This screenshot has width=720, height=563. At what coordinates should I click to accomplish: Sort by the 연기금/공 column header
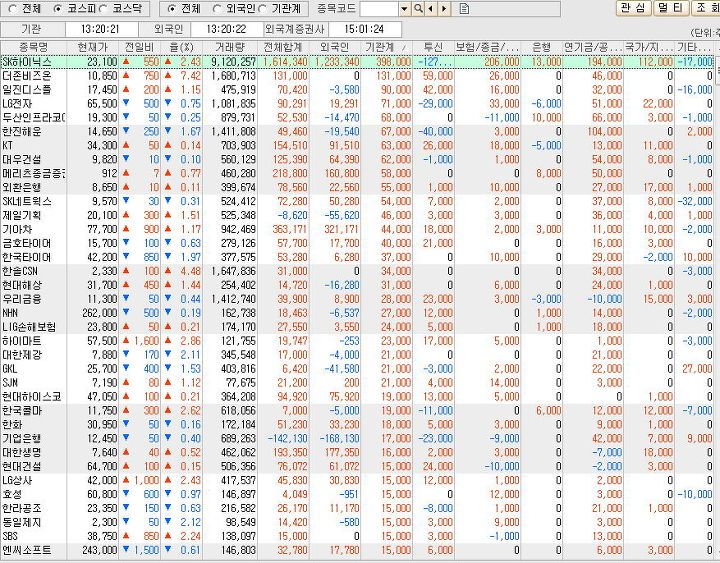[x=593, y=47]
